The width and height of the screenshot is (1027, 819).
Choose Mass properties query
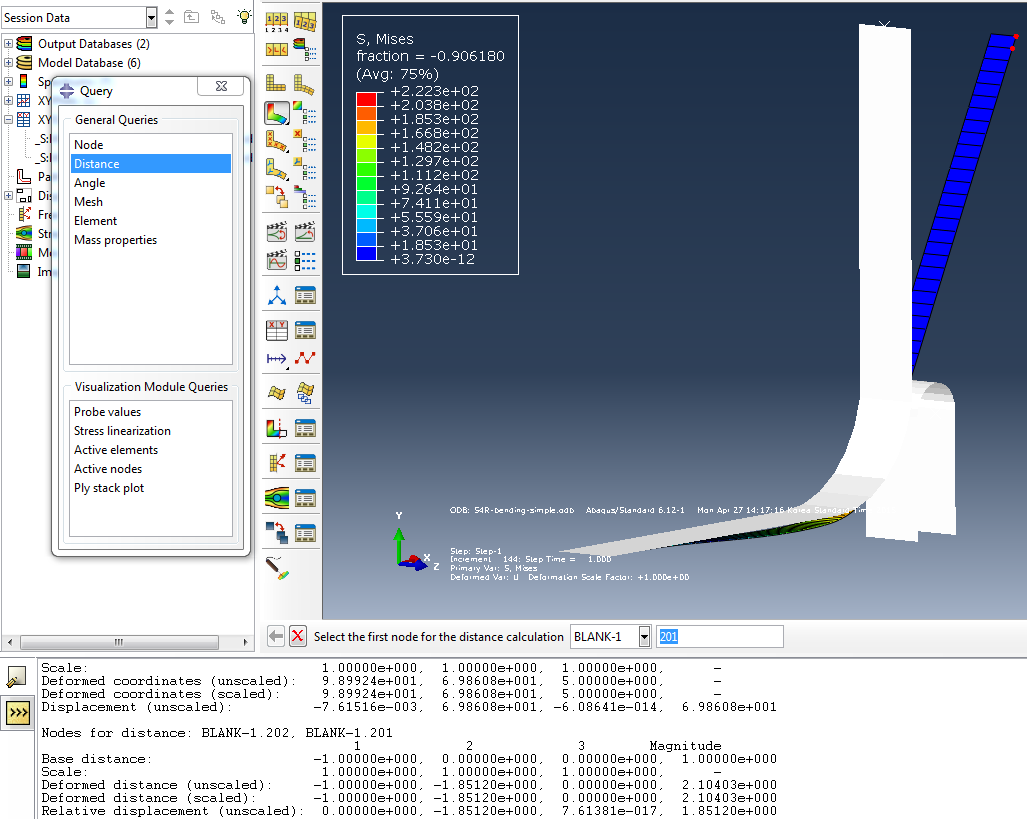point(115,240)
